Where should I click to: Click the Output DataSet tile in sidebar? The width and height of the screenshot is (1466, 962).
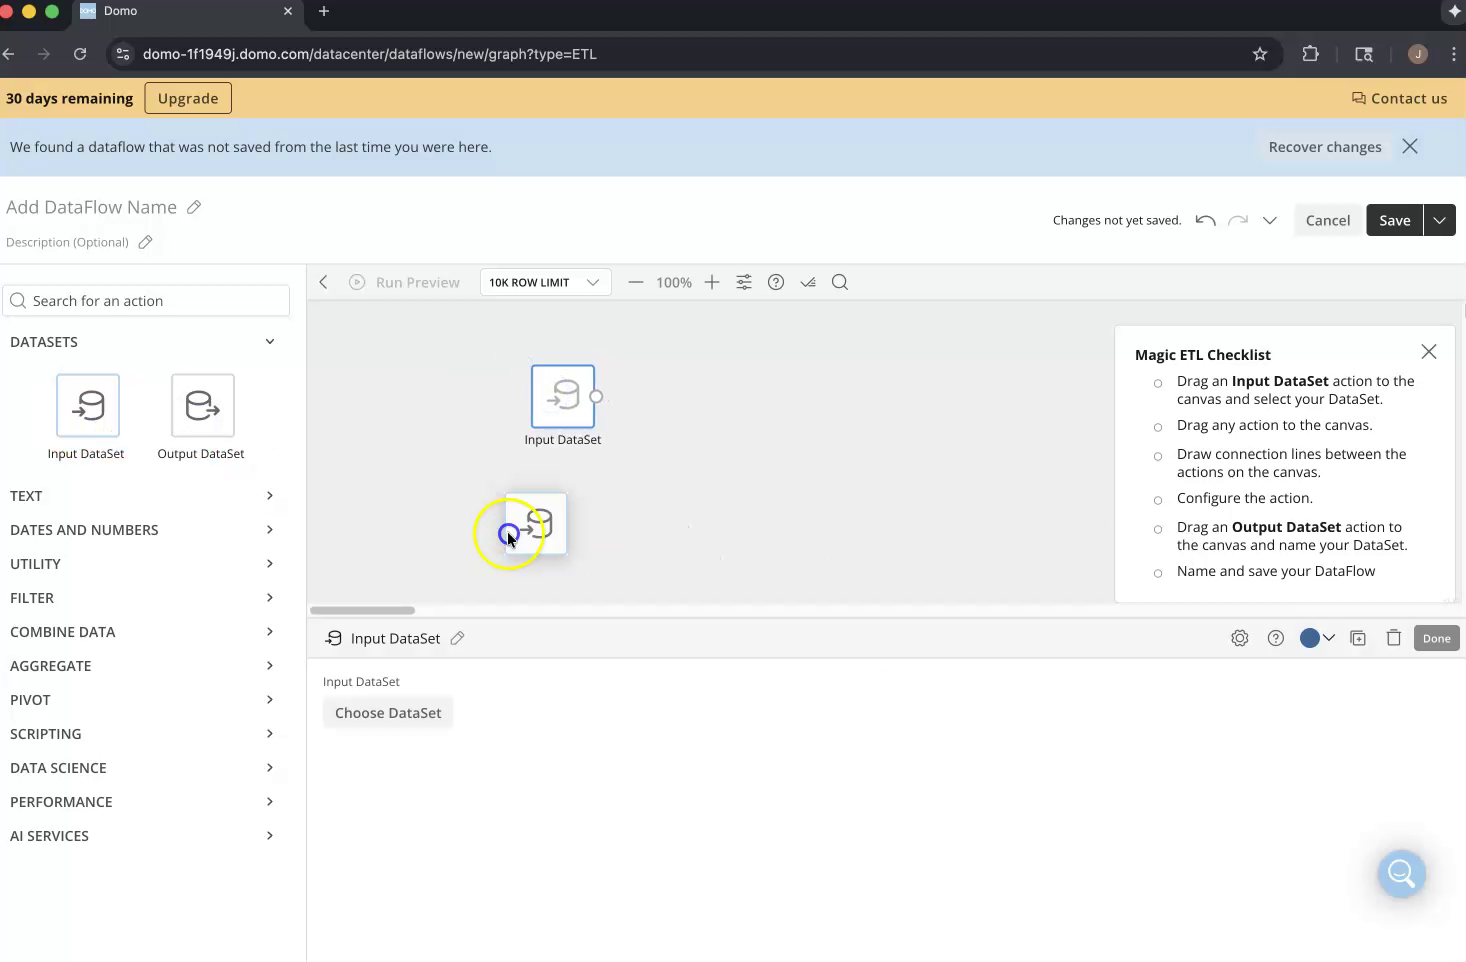point(203,406)
